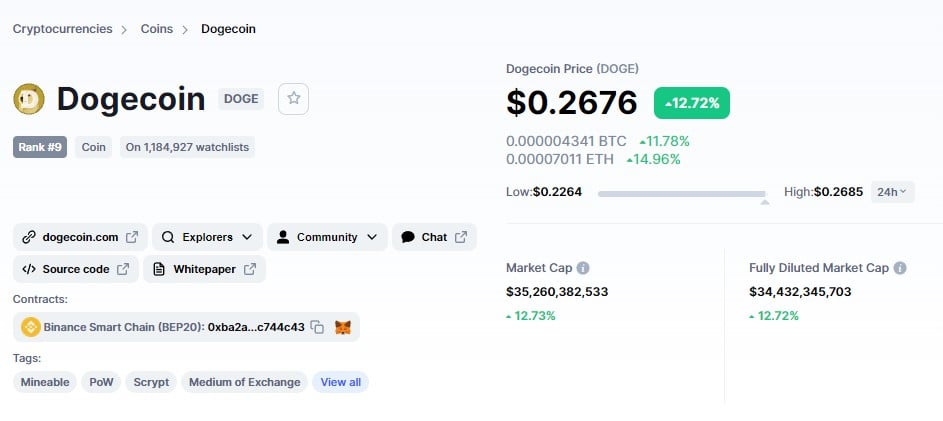Expand the Explorers dropdown
The height and width of the screenshot is (421, 943).
pyautogui.click(x=207, y=237)
